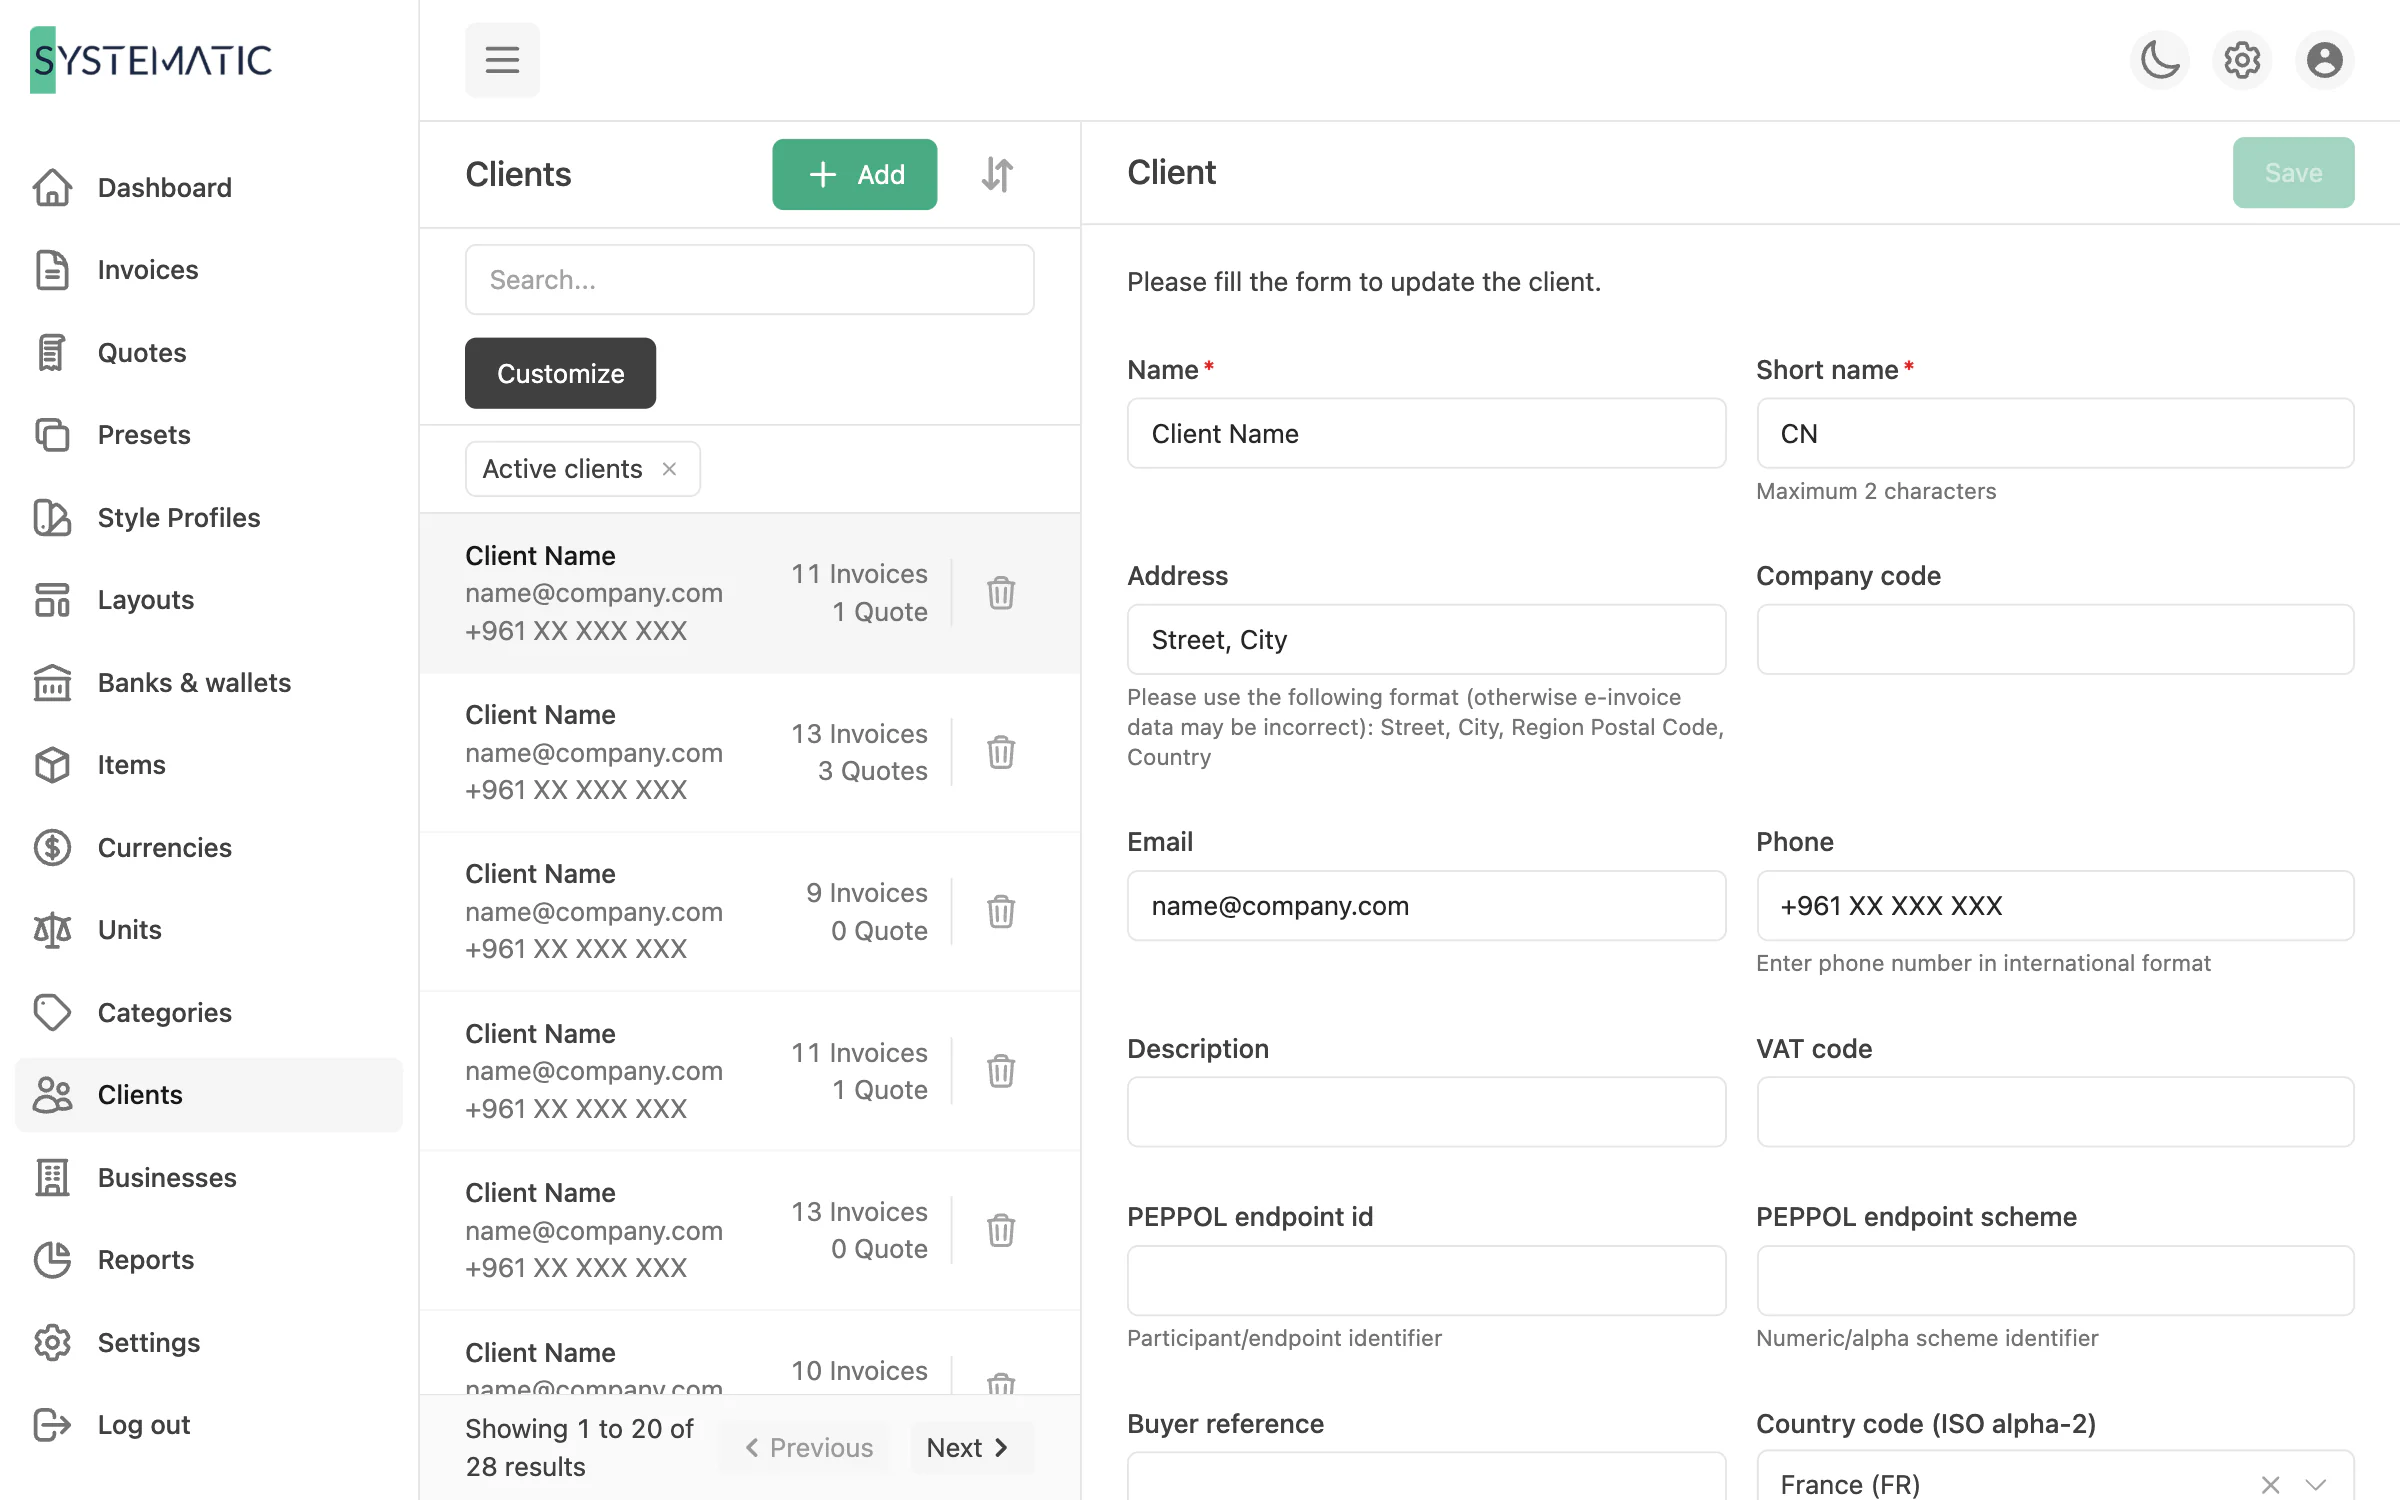
Task: Expand the Country code dropdown
Action: (2316, 1484)
